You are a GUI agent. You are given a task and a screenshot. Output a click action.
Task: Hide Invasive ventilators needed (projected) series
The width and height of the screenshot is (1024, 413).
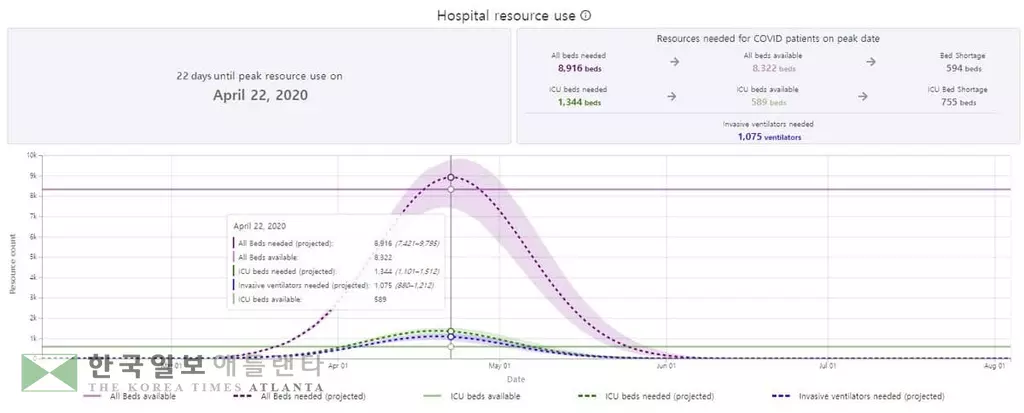[x=860, y=397]
